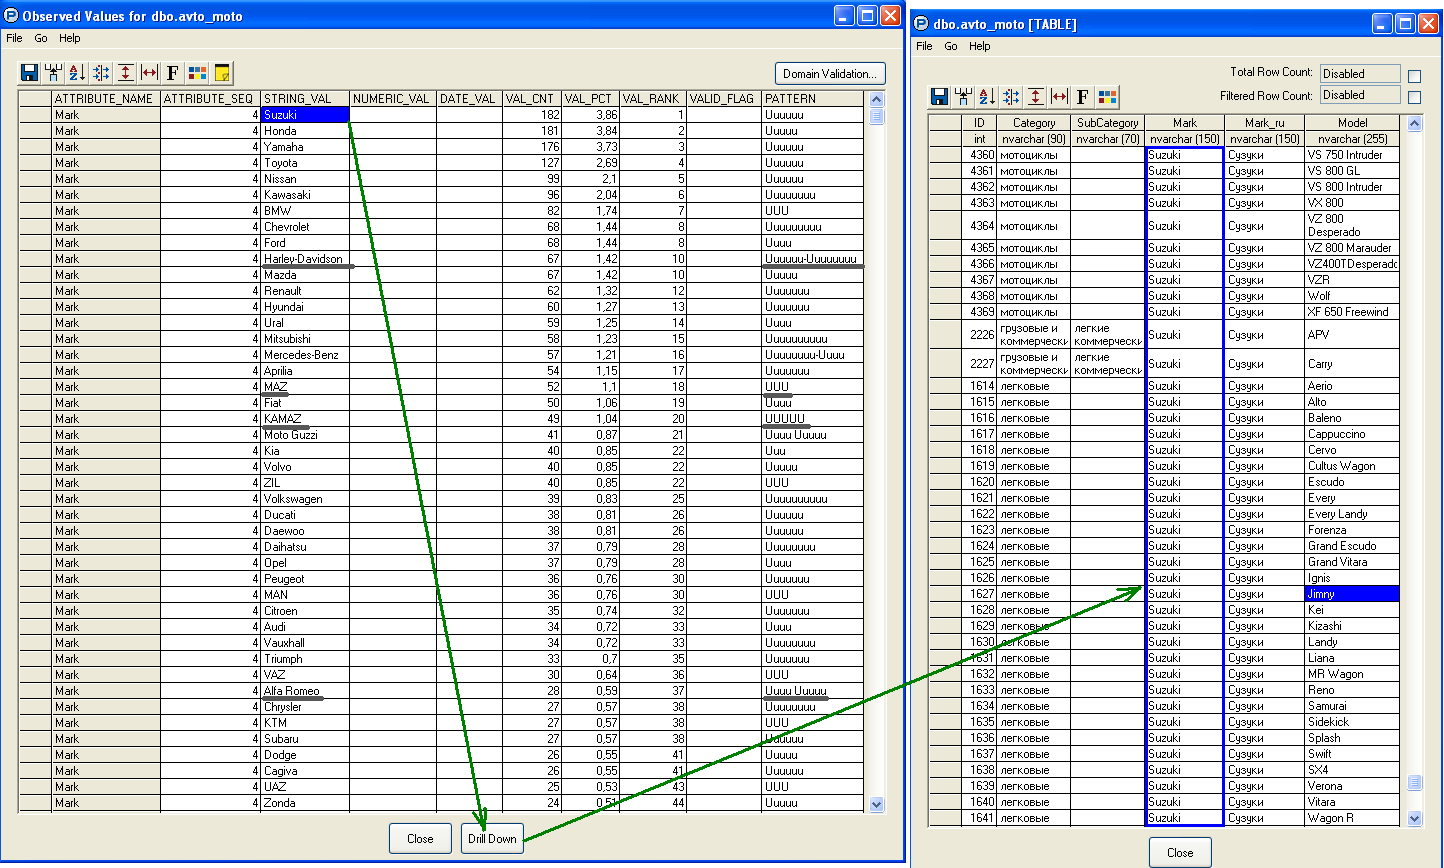1444x868 pixels.
Task: Select the Suzuki cell in STRING_VAL column
Action: point(305,115)
